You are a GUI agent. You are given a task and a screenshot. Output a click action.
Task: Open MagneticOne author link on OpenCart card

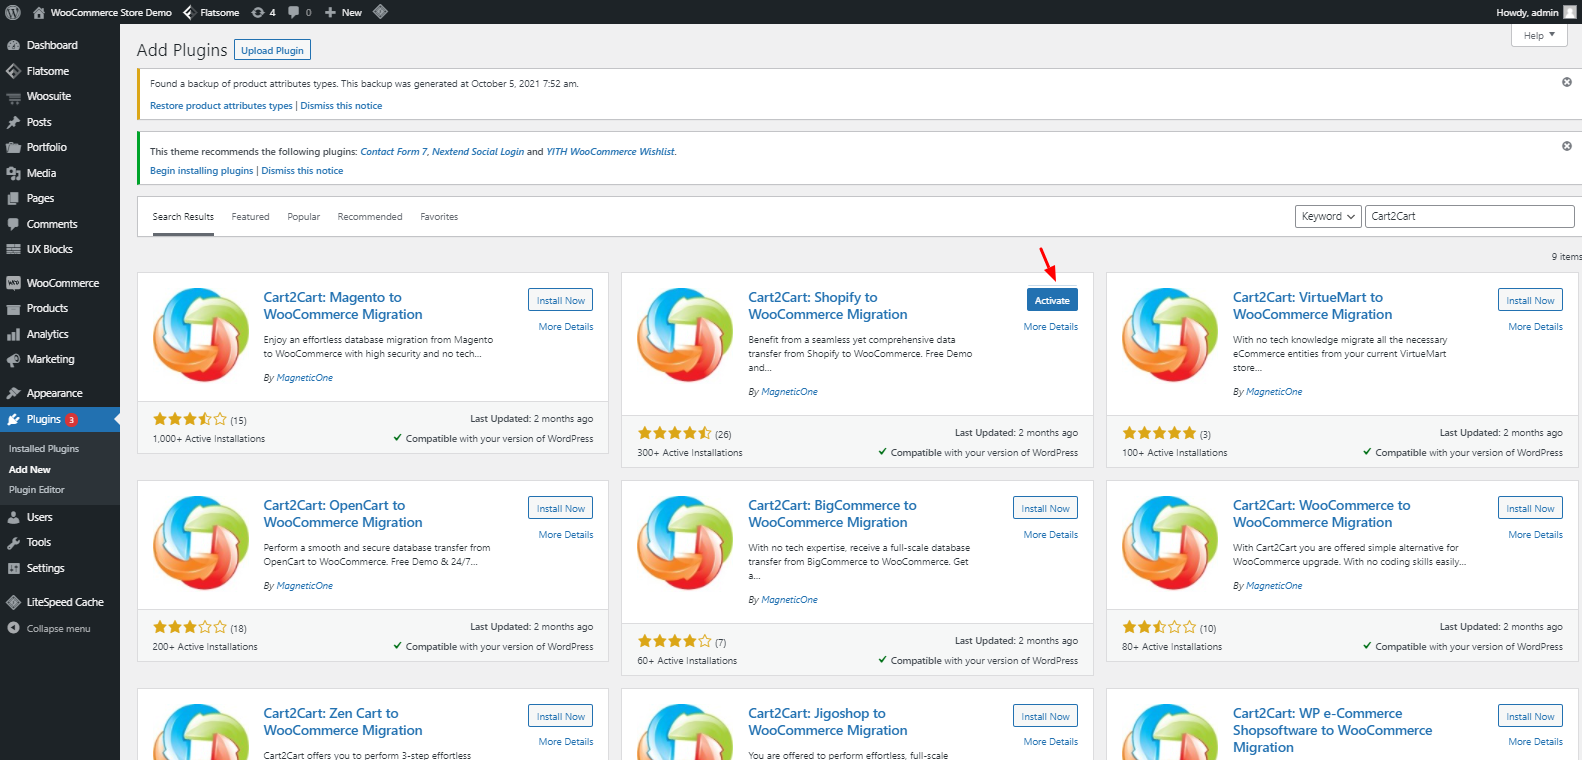pyautogui.click(x=305, y=586)
